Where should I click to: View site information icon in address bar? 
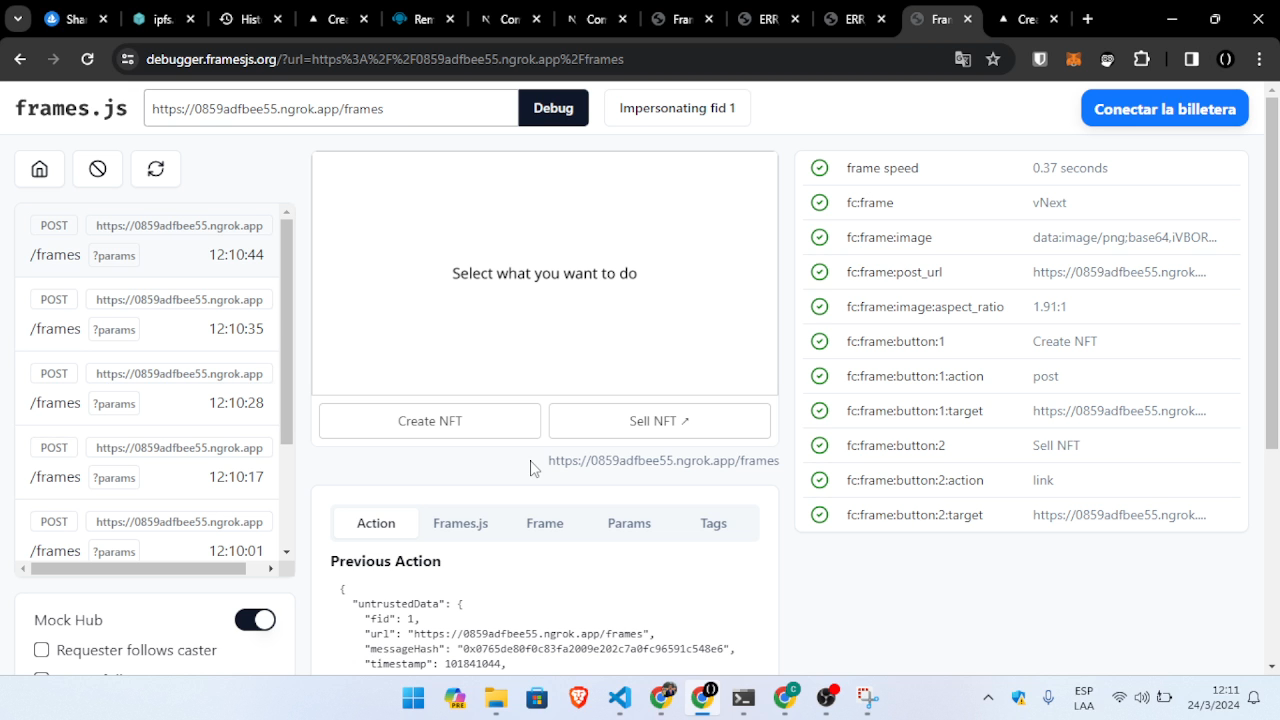[127, 59]
